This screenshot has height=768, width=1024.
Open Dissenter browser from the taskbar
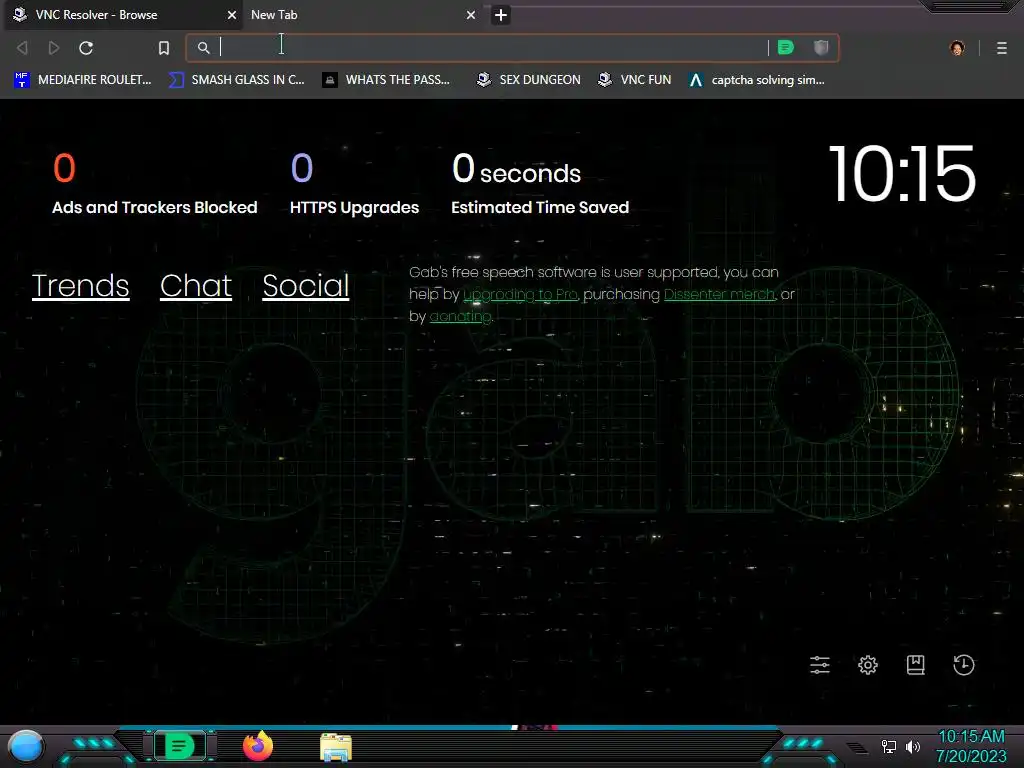click(179, 746)
